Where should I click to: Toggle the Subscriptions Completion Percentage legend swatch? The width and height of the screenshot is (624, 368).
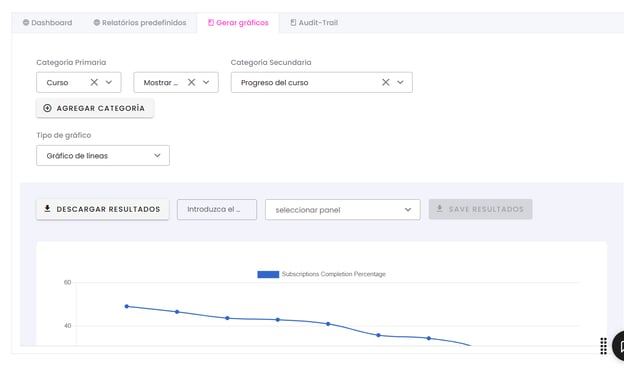tap(268, 274)
